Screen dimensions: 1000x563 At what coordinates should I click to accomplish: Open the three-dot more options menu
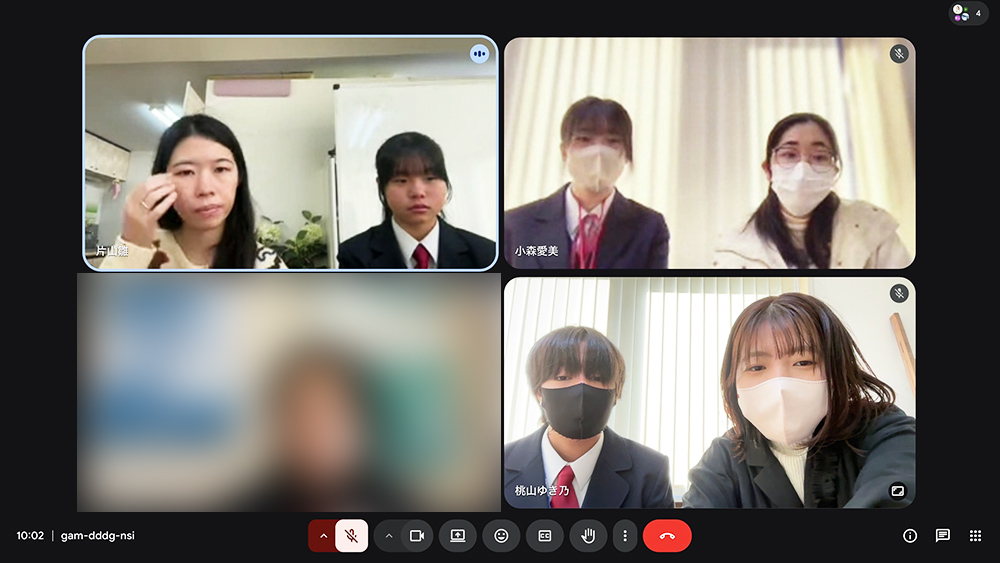tap(625, 536)
